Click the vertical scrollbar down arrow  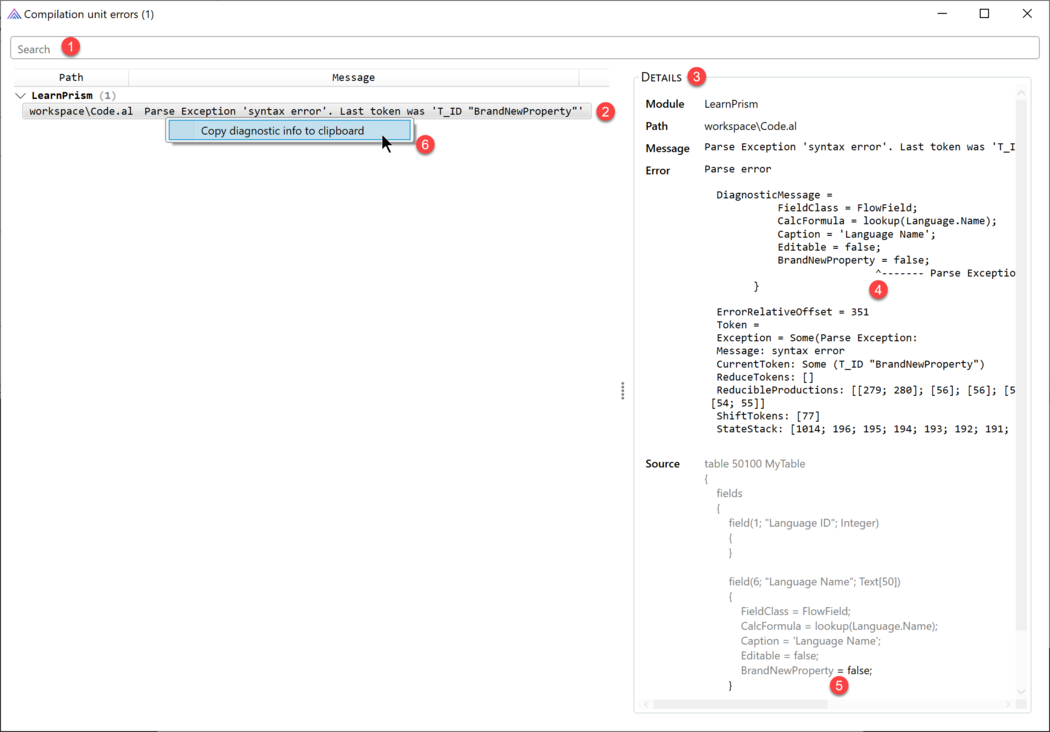(1021, 692)
